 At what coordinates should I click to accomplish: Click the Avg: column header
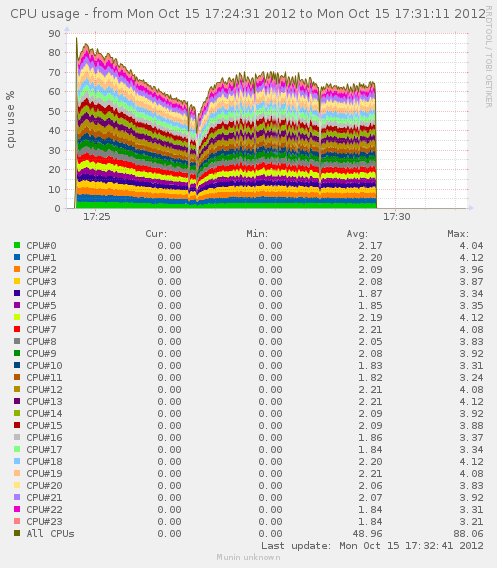tap(357, 234)
